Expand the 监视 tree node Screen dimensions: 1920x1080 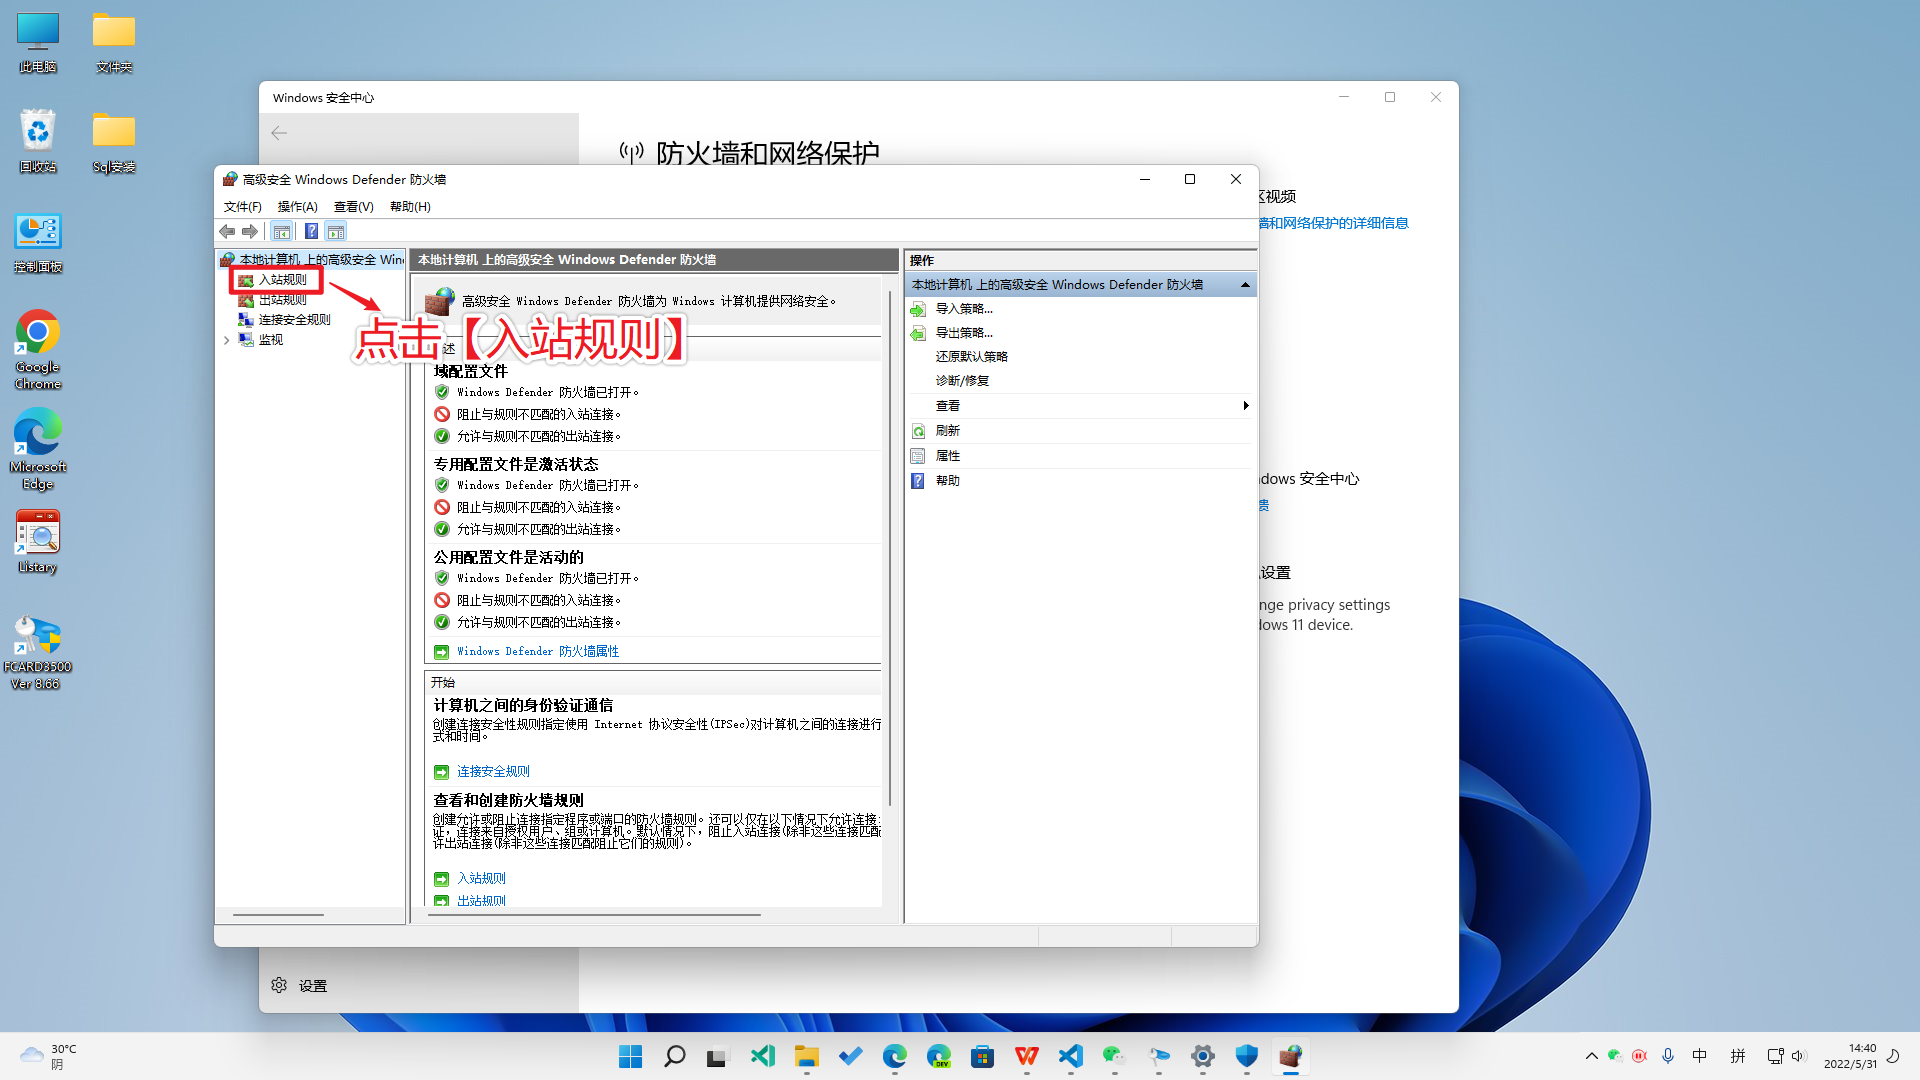coord(227,340)
